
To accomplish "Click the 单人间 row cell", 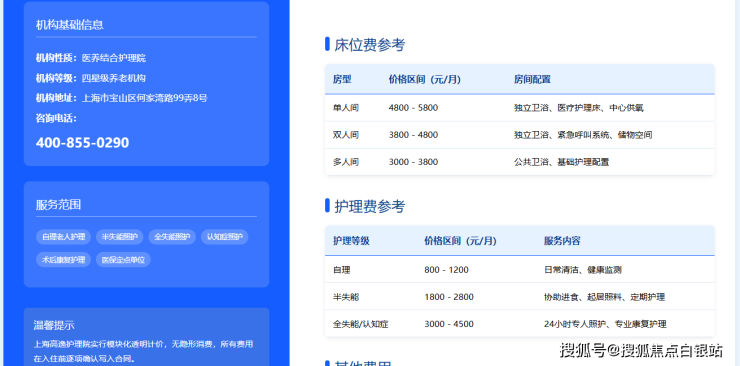I will [x=346, y=108].
